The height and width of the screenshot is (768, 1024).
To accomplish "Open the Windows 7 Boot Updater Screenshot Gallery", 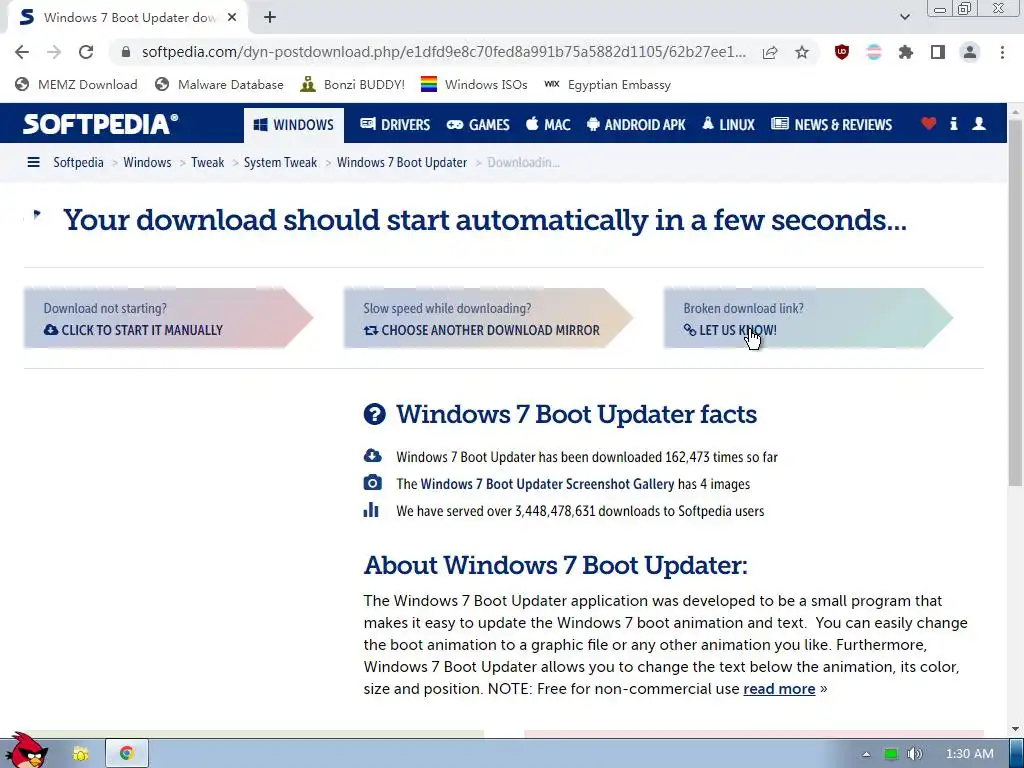I will pos(547,484).
